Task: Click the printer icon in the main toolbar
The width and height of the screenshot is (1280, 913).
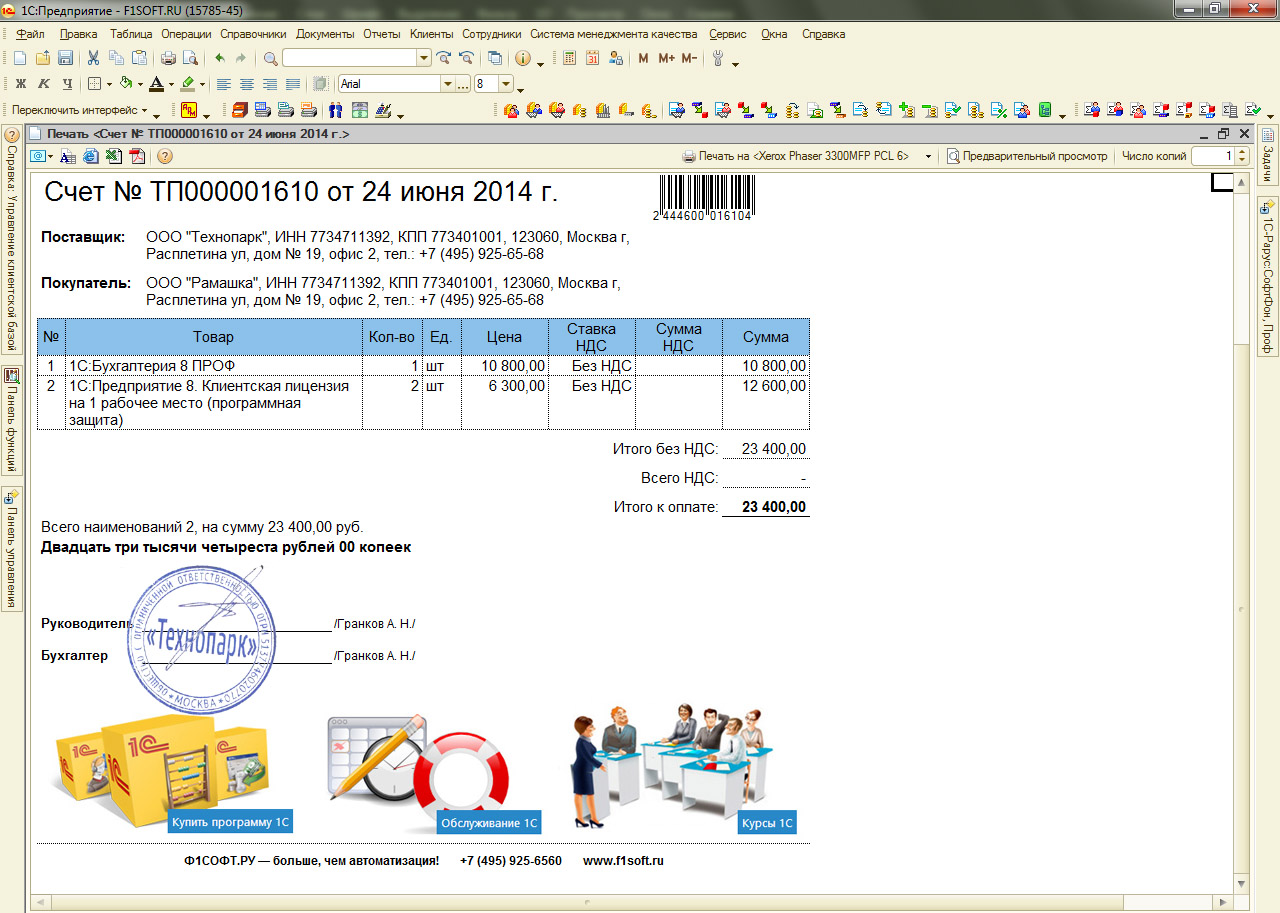Action: pyautogui.click(x=168, y=58)
